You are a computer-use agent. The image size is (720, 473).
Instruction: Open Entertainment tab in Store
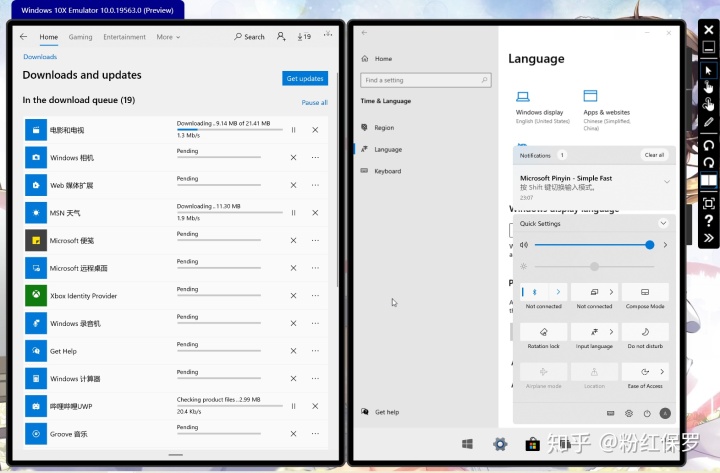(124, 37)
